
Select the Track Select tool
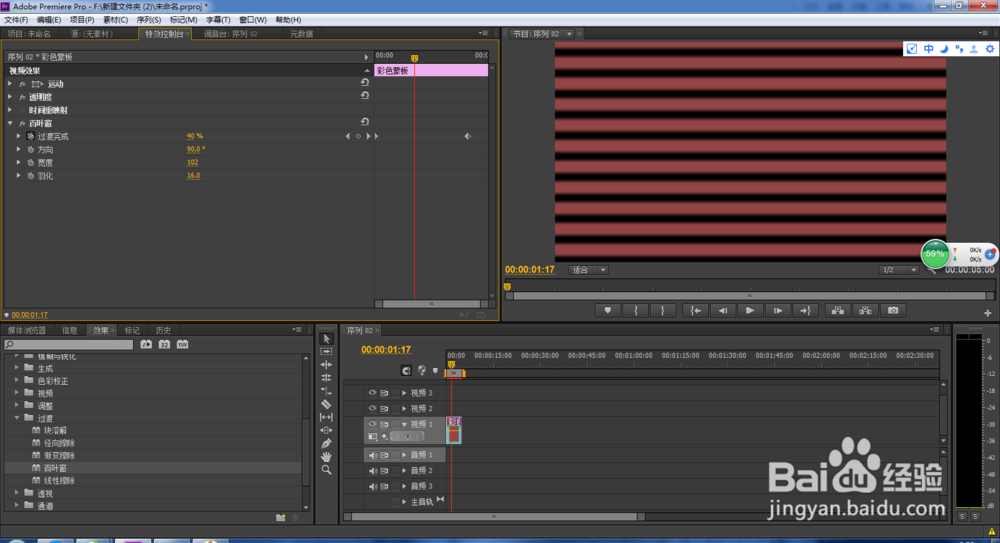327,352
